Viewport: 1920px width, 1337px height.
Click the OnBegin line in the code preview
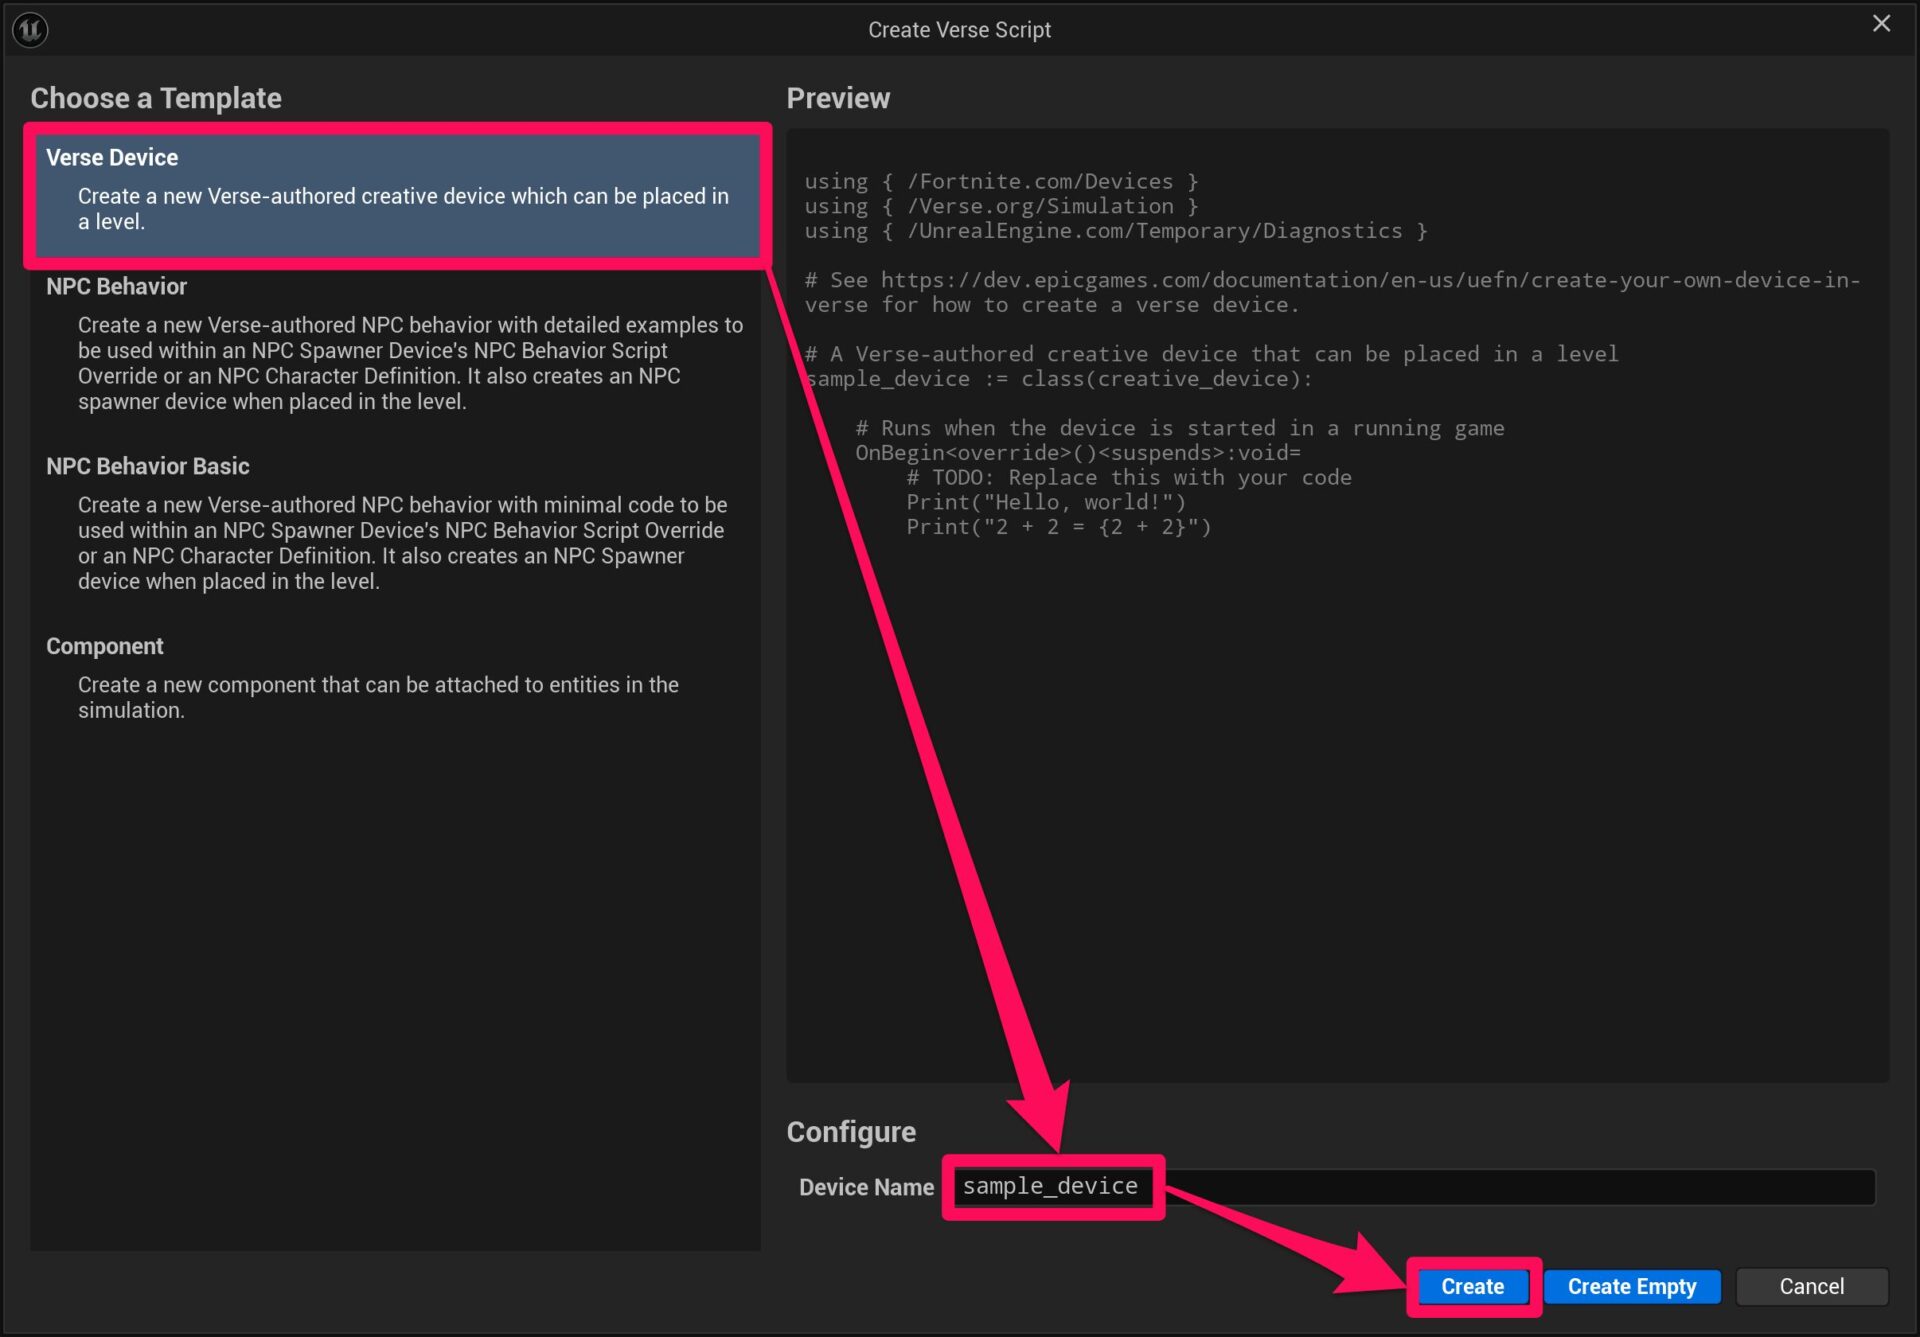pos(1078,452)
